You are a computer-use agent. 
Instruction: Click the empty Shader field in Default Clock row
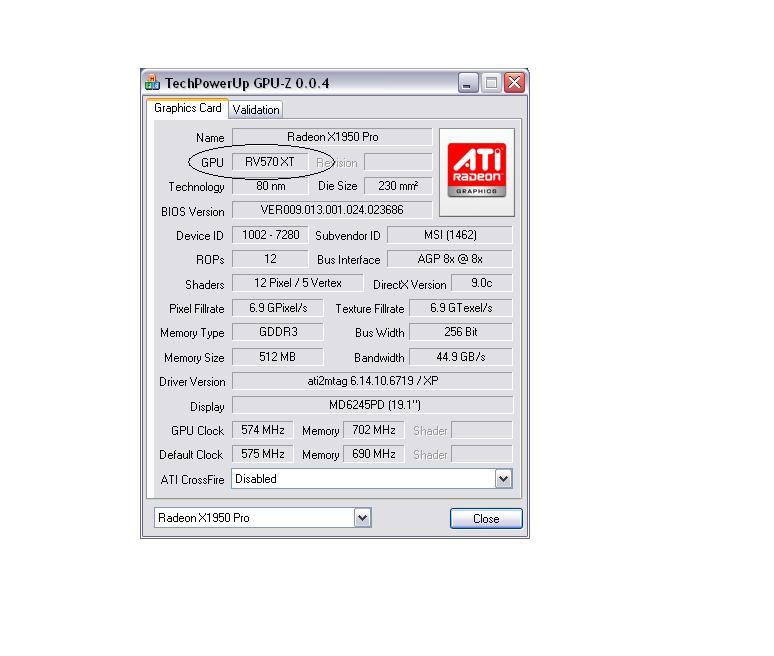482,454
